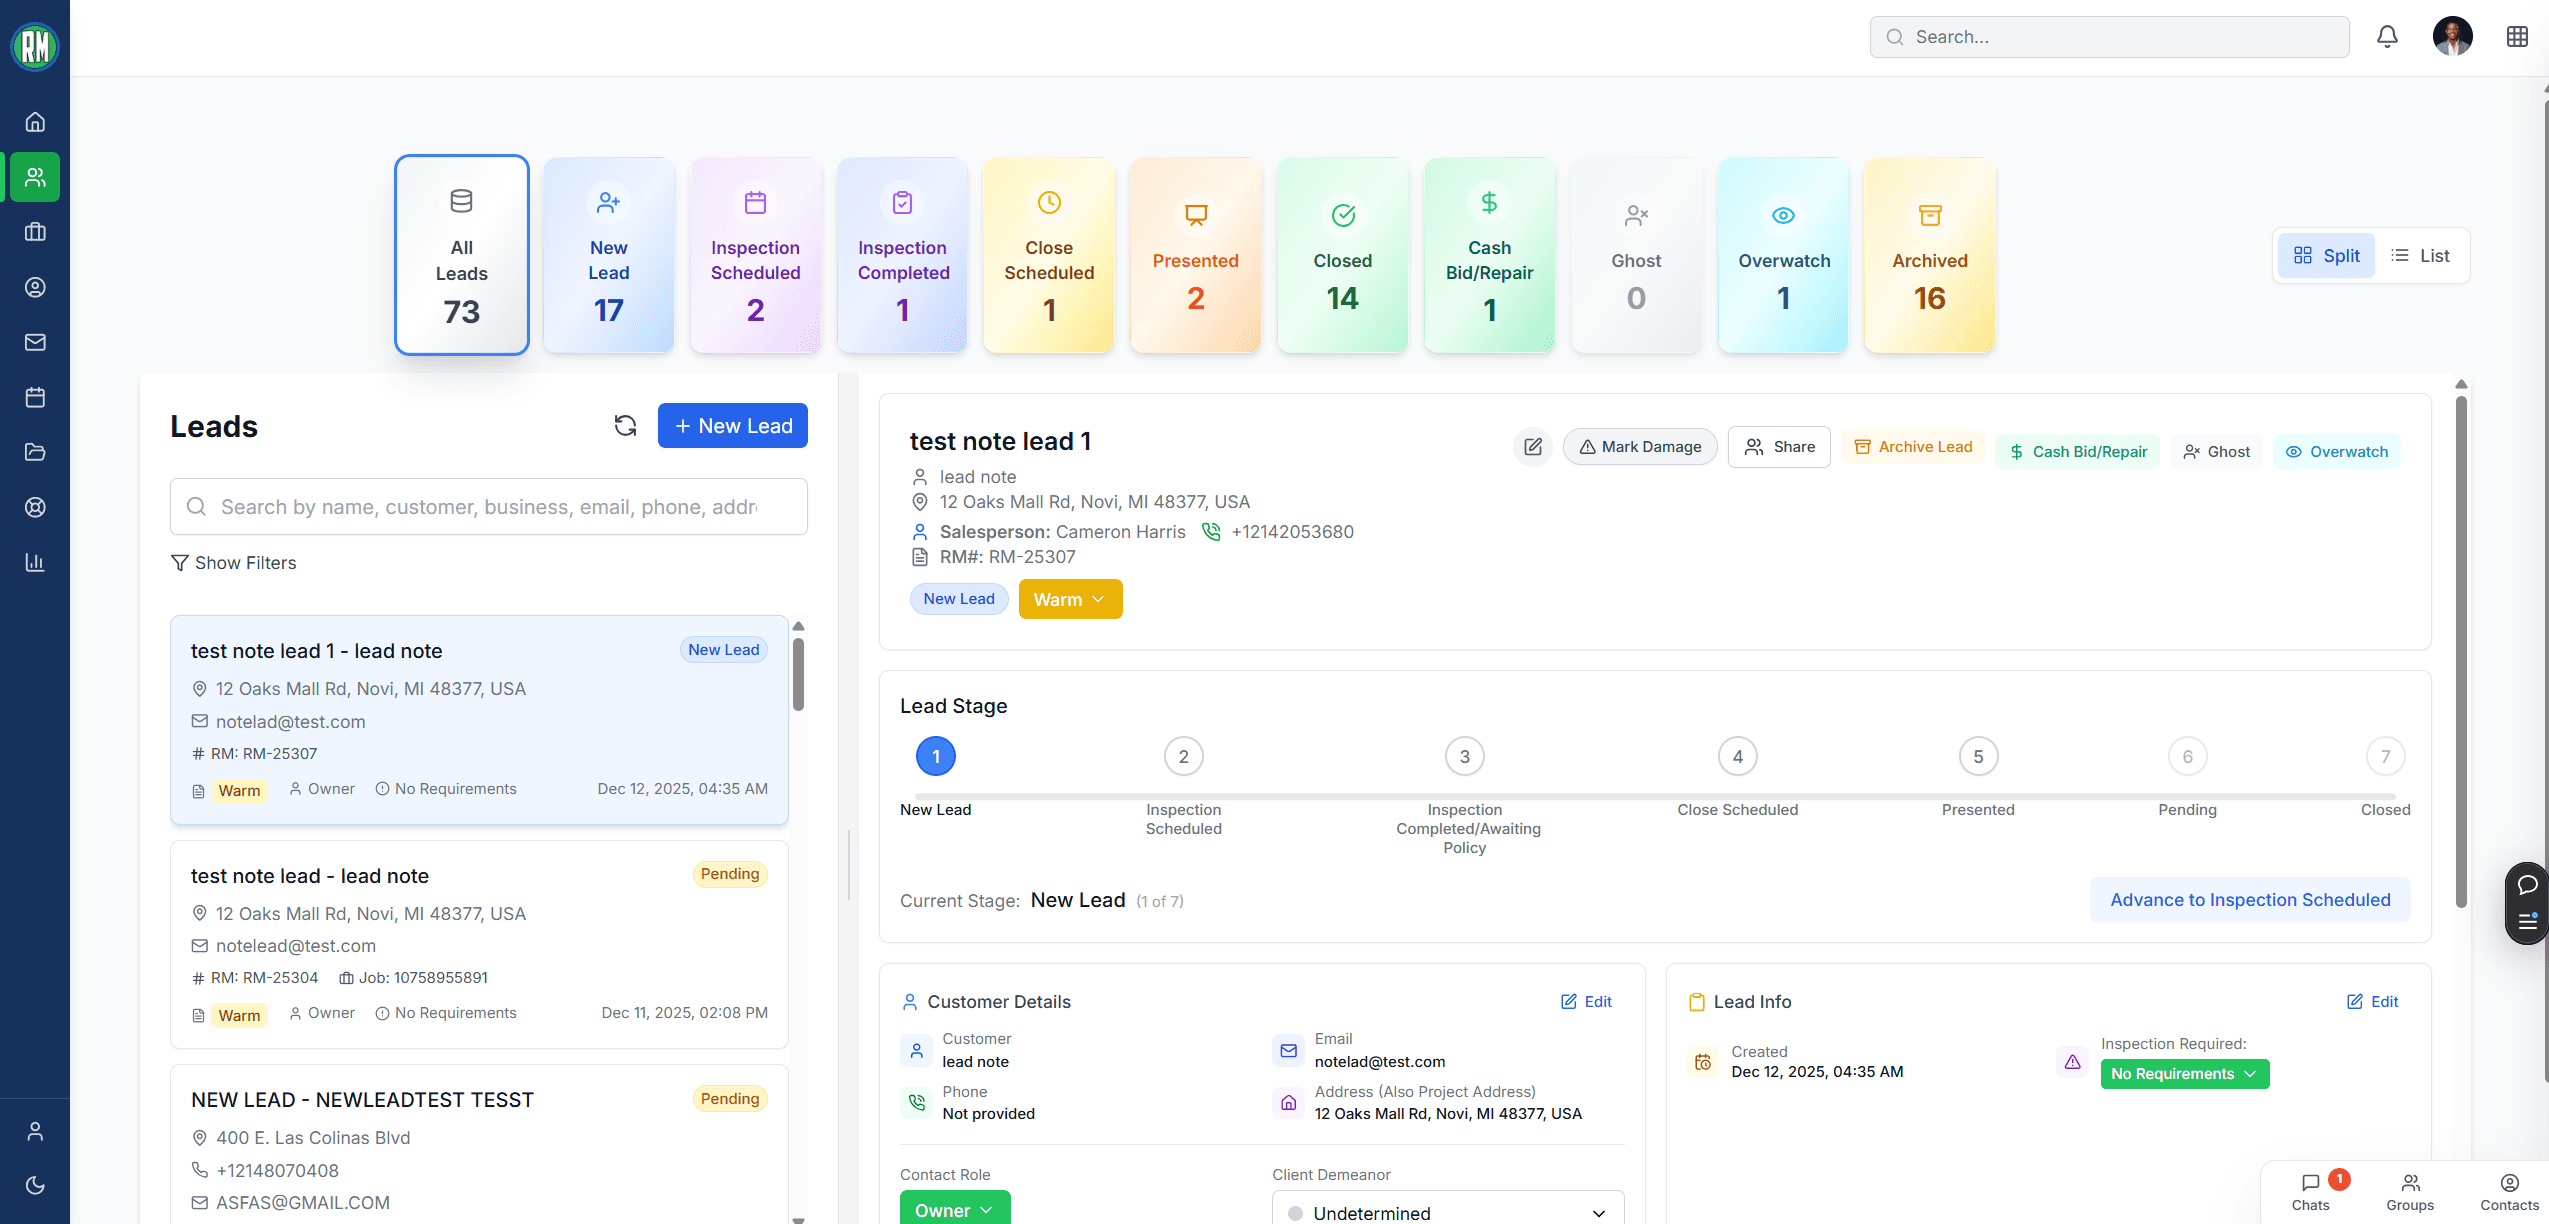Screen dimensions: 2549x1224
Task: Click the edit pencil icon near test note lead 1
Action: (x=1532, y=447)
